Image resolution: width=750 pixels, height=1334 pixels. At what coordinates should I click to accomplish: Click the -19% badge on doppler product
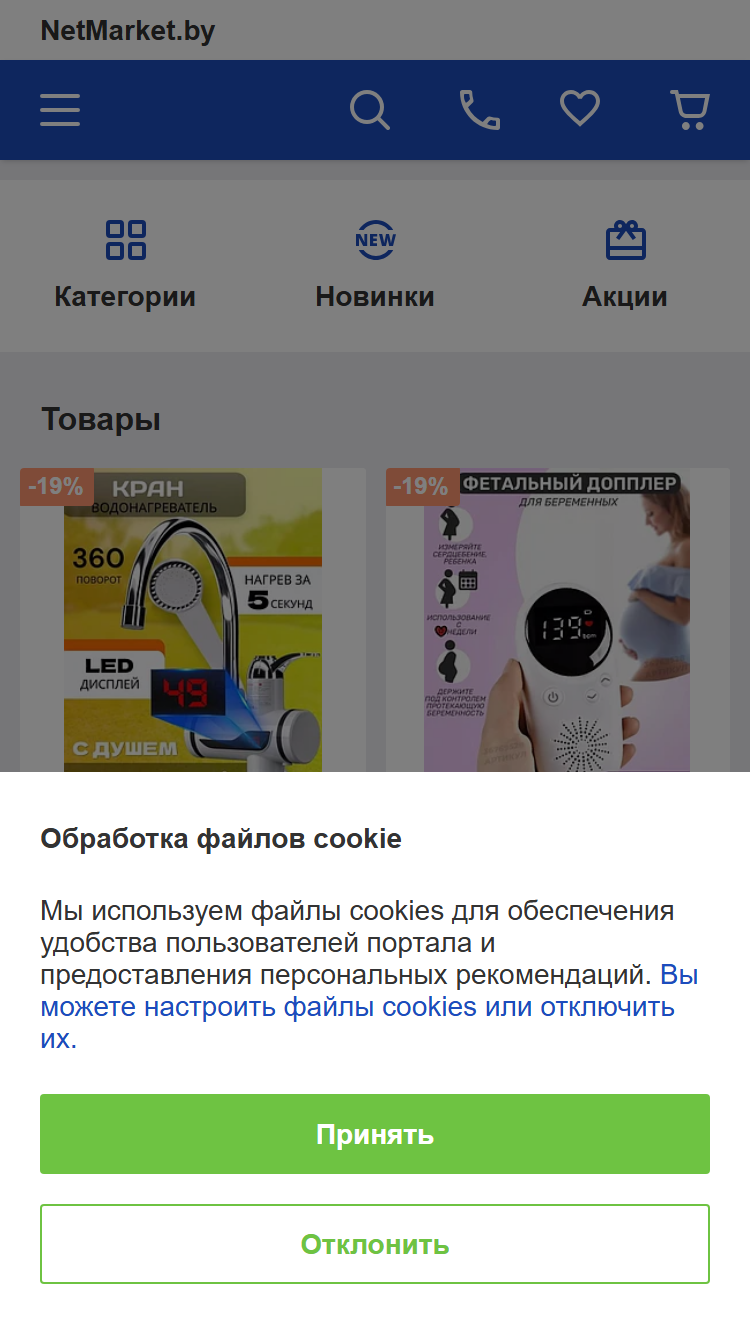tap(423, 487)
